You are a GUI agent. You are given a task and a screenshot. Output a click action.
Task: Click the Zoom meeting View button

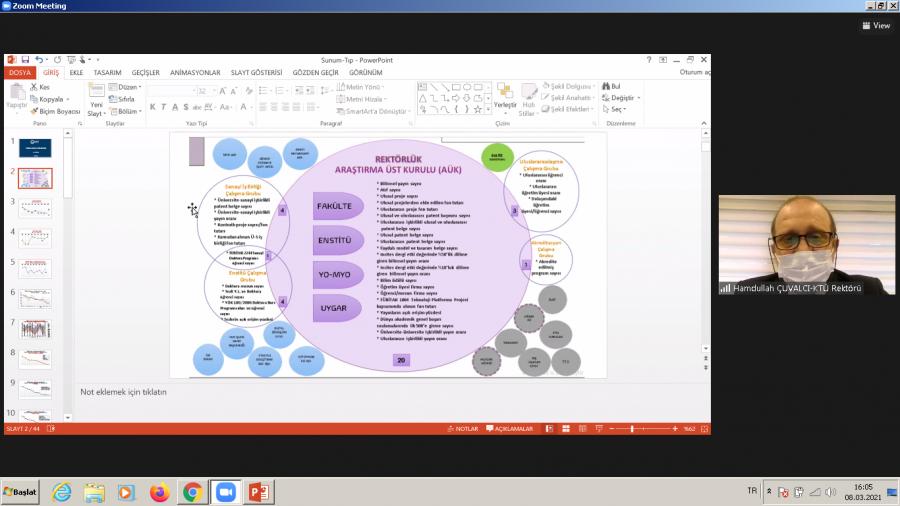click(x=876, y=25)
